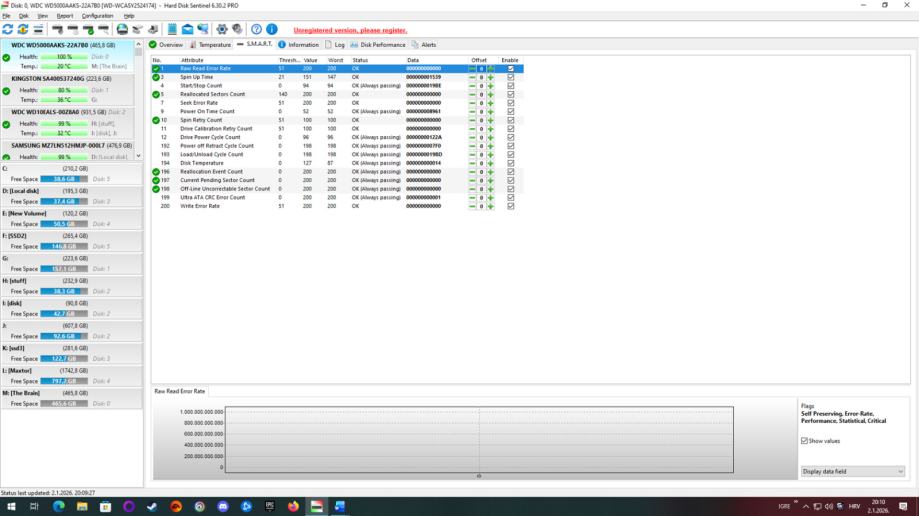
Task: Click minus offset for Write Error Rate
Action: [x=472, y=206]
